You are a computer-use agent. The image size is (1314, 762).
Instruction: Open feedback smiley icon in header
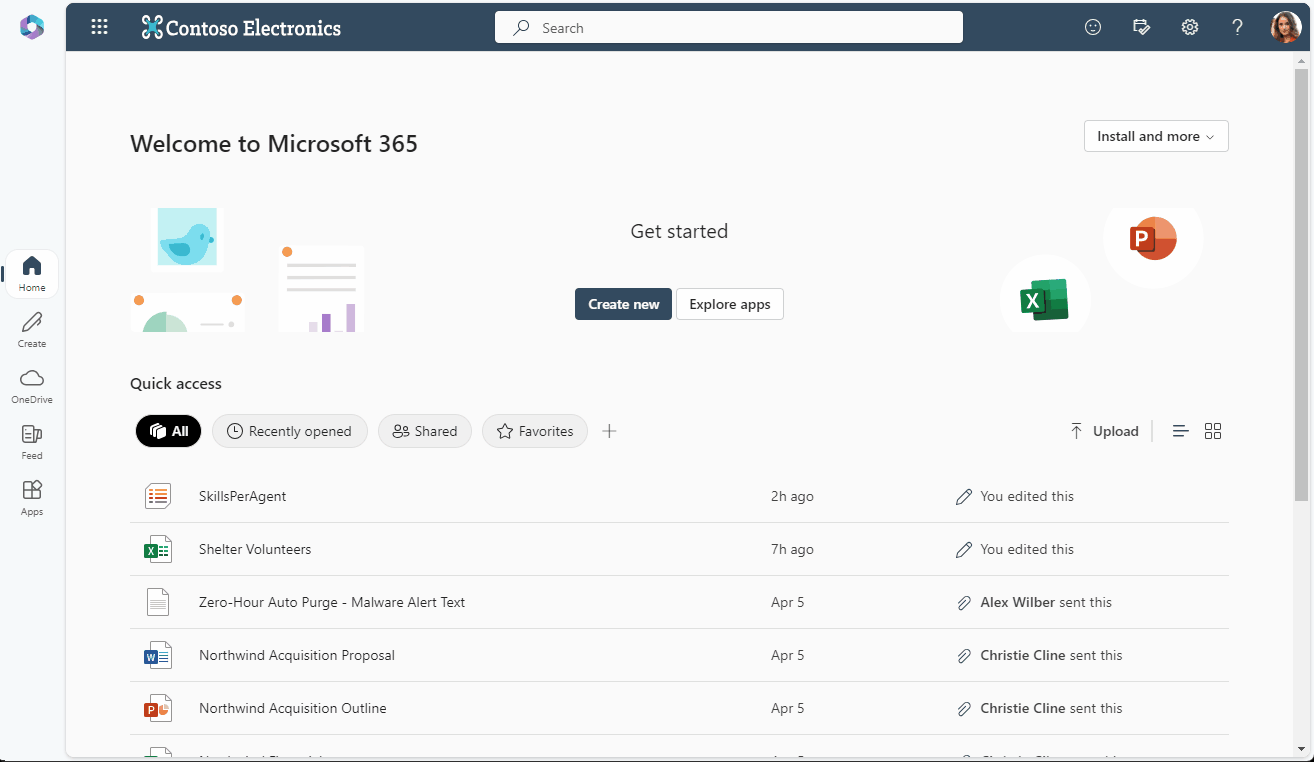tap(1093, 28)
